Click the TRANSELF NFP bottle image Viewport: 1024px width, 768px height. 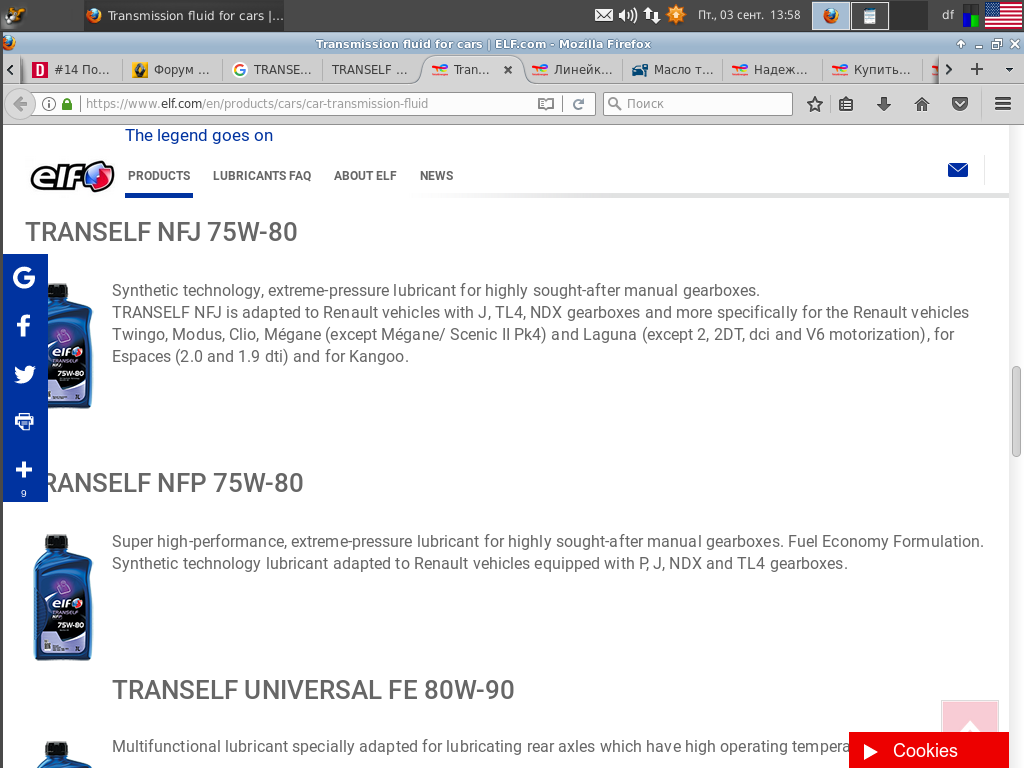[x=63, y=597]
